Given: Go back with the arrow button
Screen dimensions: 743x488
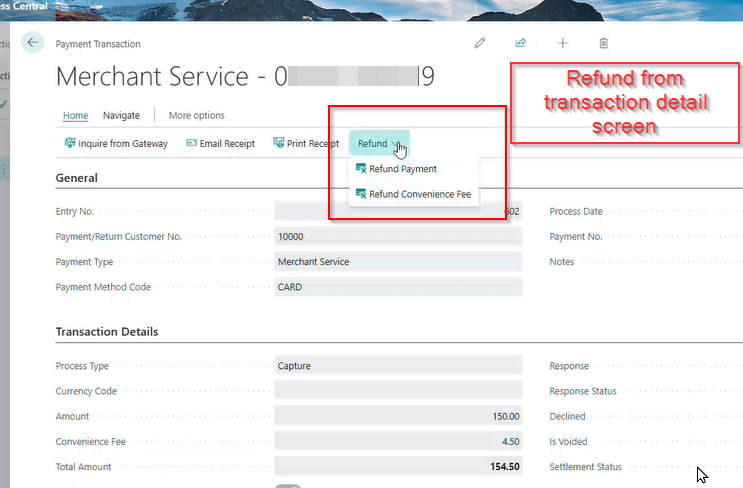Looking at the screenshot, I should tap(33, 43).
